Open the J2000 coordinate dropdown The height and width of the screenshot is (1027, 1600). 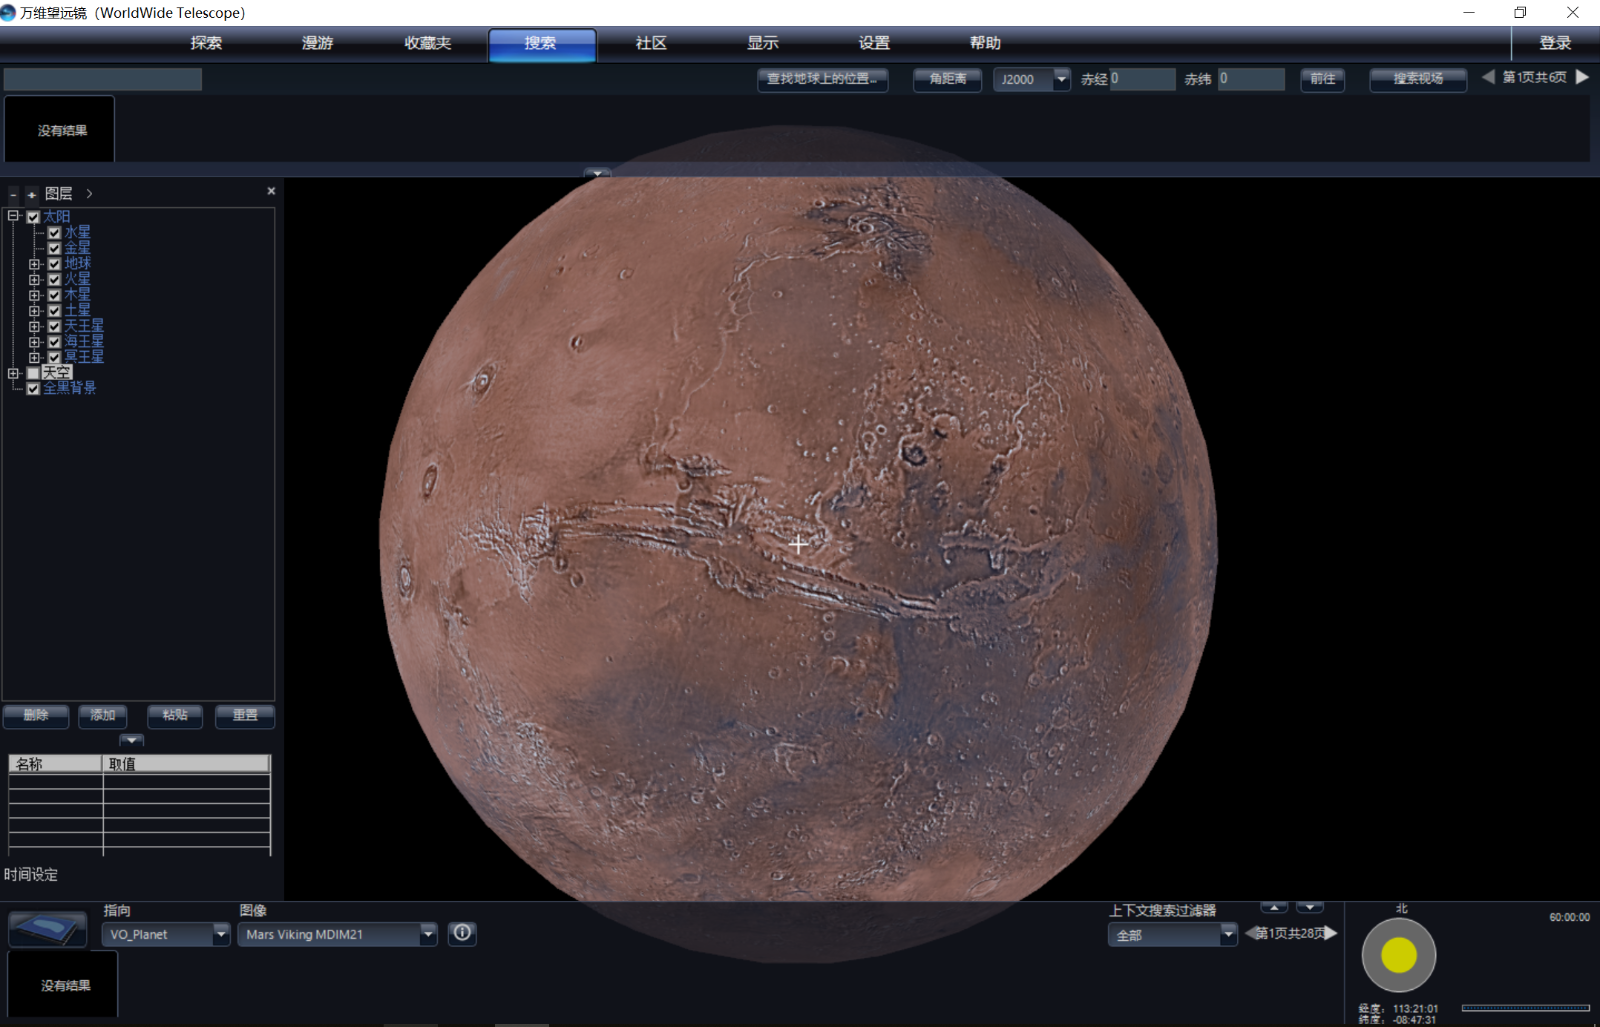[1061, 79]
